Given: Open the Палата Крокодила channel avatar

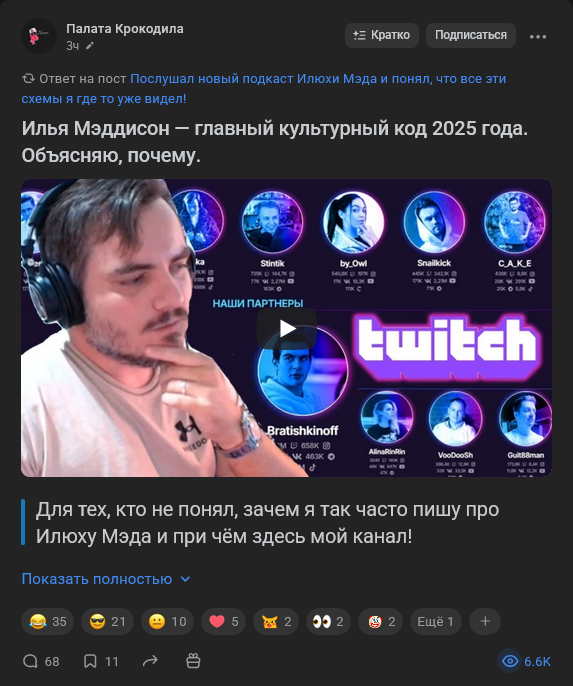Looking at the screenshot, I should 38,36.
